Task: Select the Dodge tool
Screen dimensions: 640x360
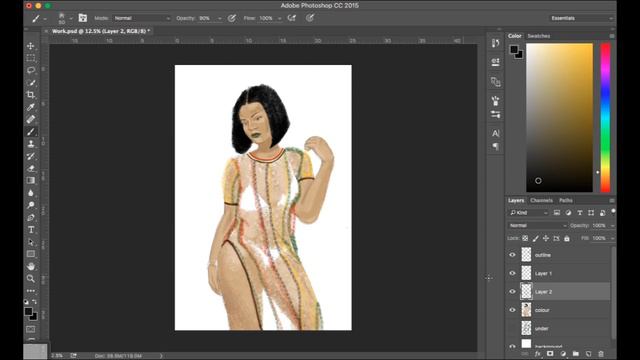Action: [x=31, y=205]
